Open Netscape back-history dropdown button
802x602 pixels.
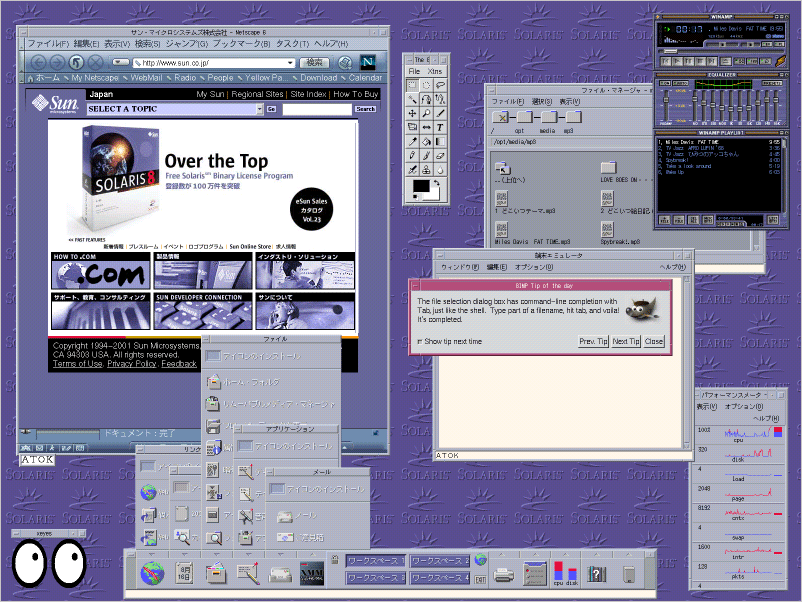point(121,62)
